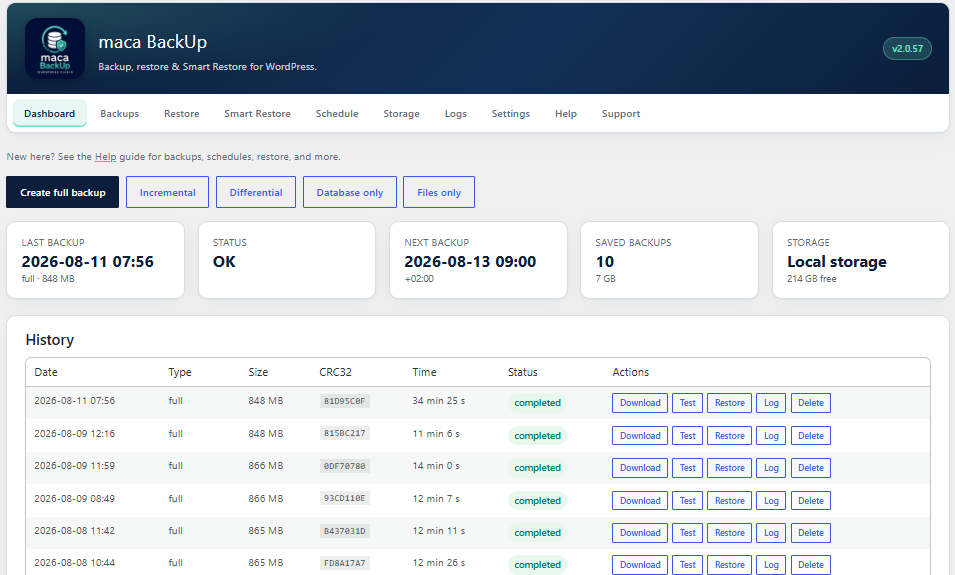Test the 2026-08-09 12:16 backup
The height and width of the screenshot is (575, 955).
[x=688, y=436]
